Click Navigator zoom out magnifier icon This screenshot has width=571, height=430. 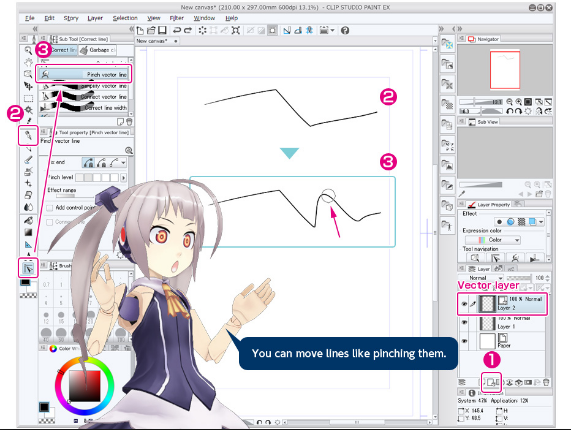(x=509, y=102)
